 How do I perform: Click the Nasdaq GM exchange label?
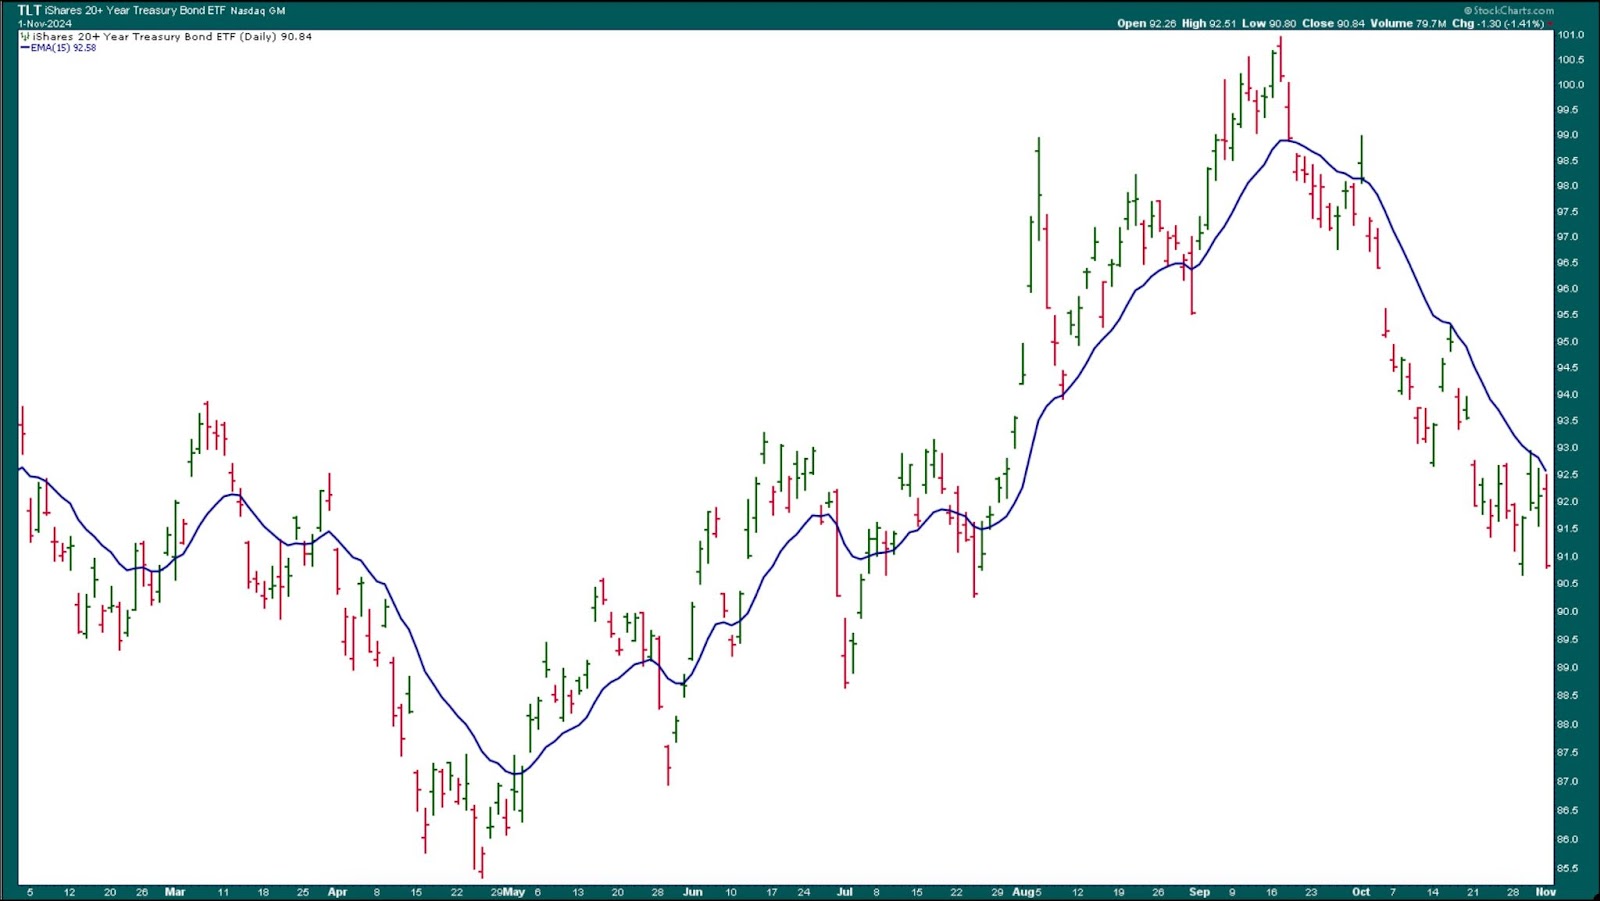click(258, 11)
